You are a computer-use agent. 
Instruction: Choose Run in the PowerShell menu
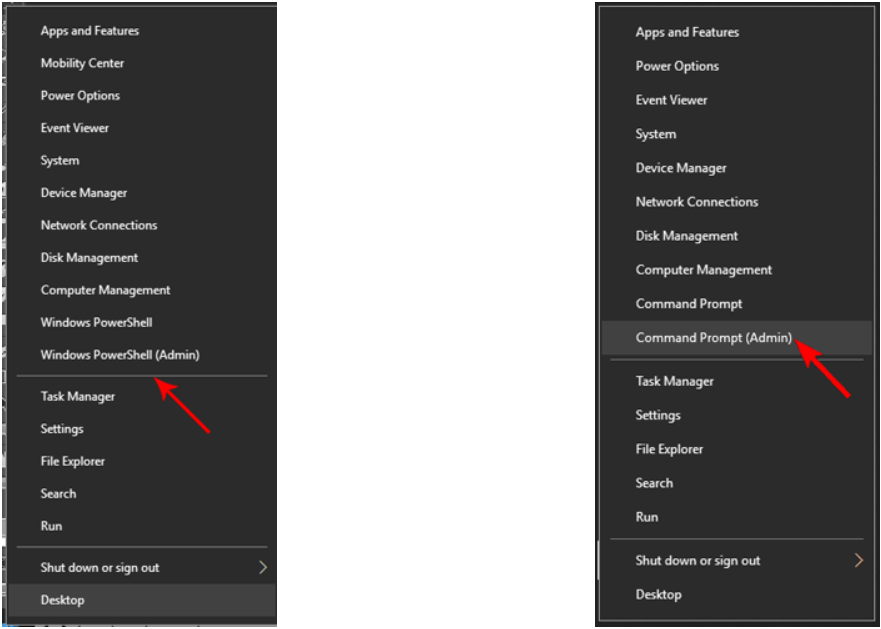coord(51,526)
